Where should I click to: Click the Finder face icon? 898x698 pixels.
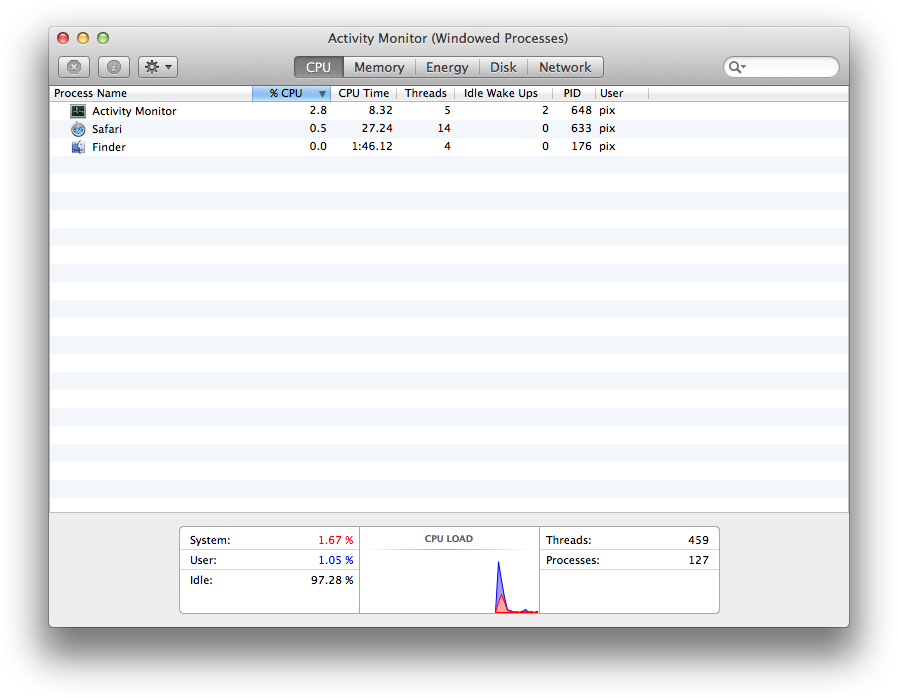[78, 147]
